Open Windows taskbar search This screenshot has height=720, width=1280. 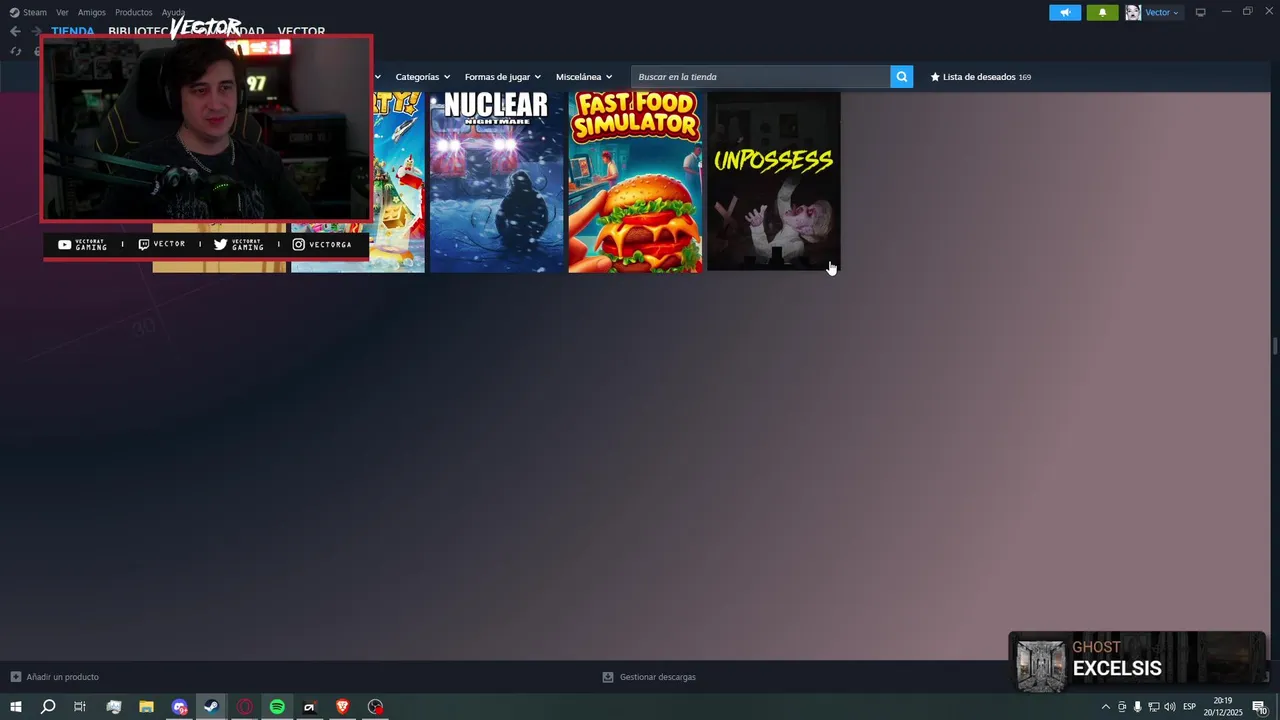47,707
